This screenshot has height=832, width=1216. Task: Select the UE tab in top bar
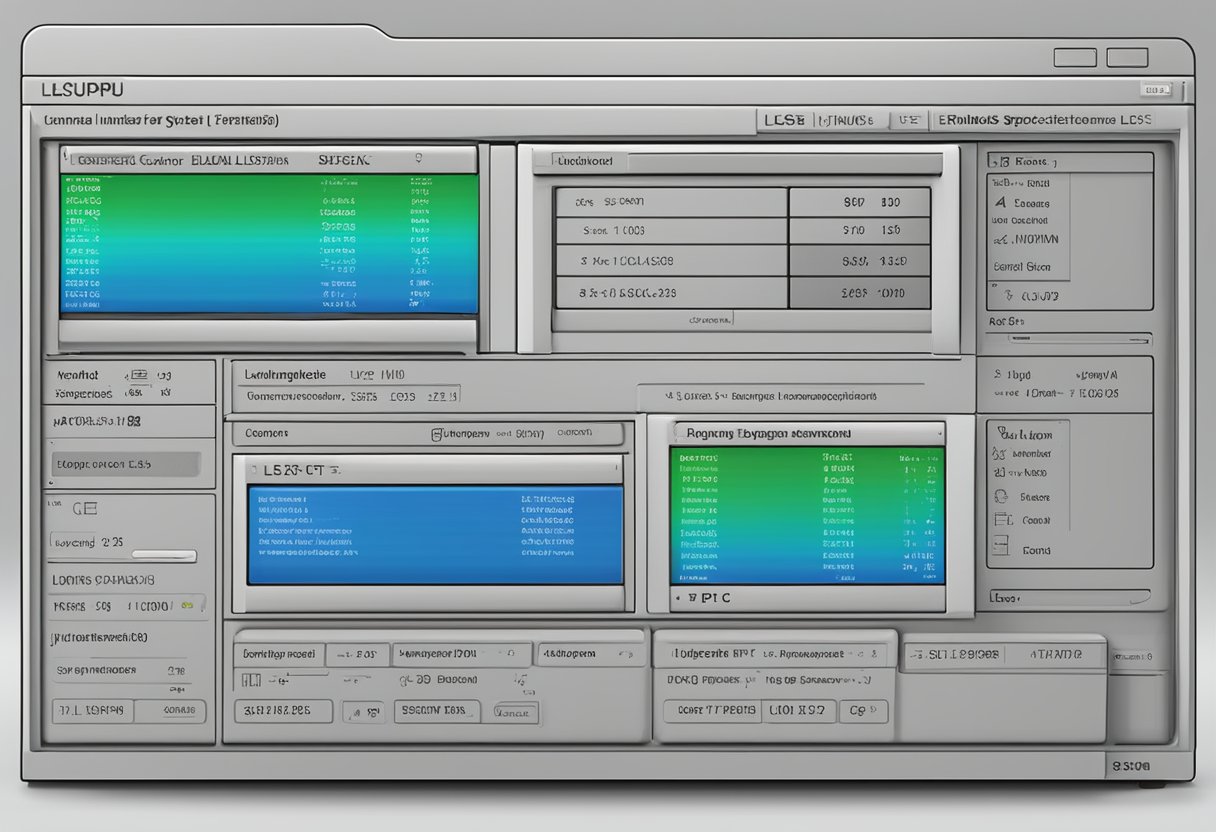click(x=908, y=120)
